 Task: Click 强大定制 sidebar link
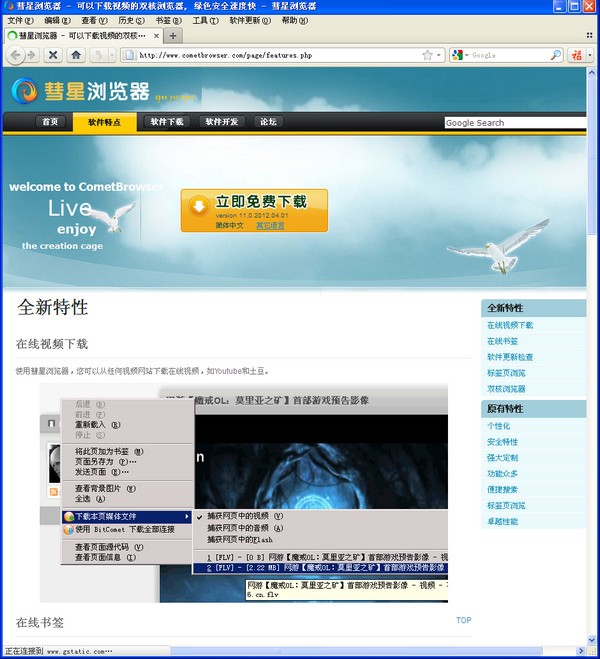[x=502, y=458]
